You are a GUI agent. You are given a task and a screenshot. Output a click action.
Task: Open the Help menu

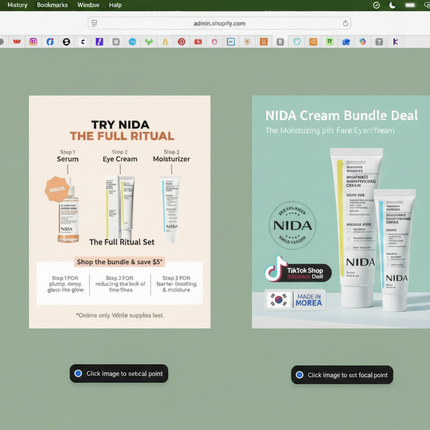(115, 5)
